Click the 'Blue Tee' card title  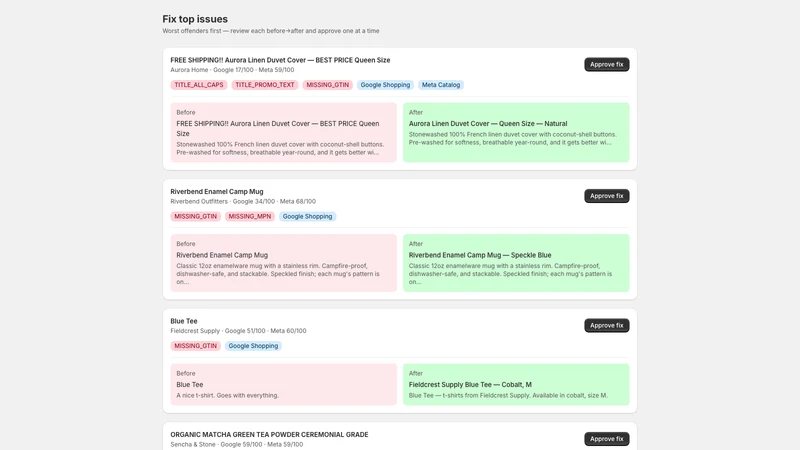coord(184,321)
